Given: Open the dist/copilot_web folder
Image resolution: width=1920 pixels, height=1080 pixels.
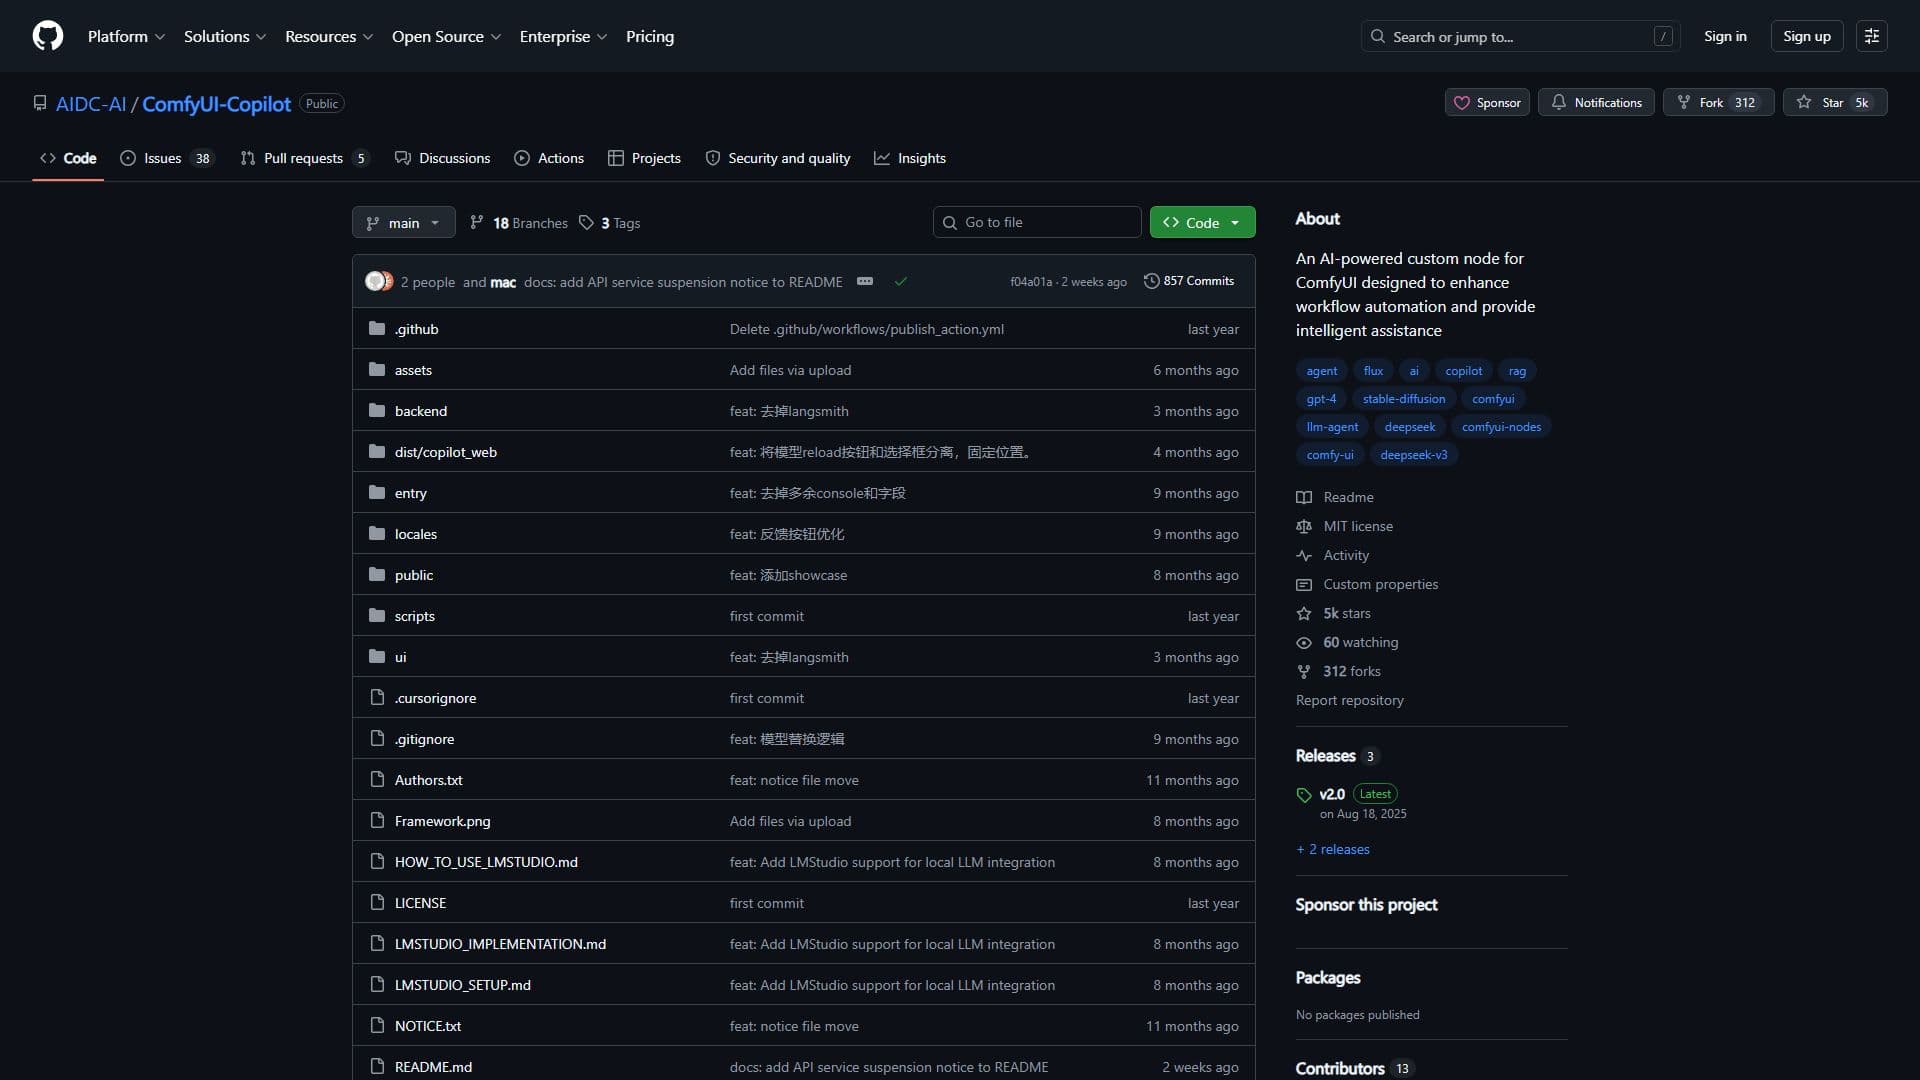Looking at the screenshot, I should coord(445,452).
